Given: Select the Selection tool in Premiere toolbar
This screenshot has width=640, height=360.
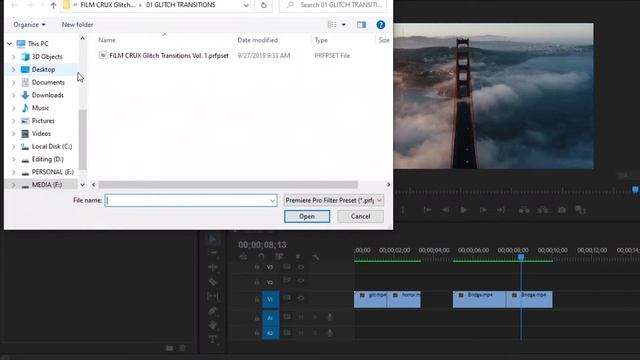Looking at the screenshot, I should tap(213, 239).
